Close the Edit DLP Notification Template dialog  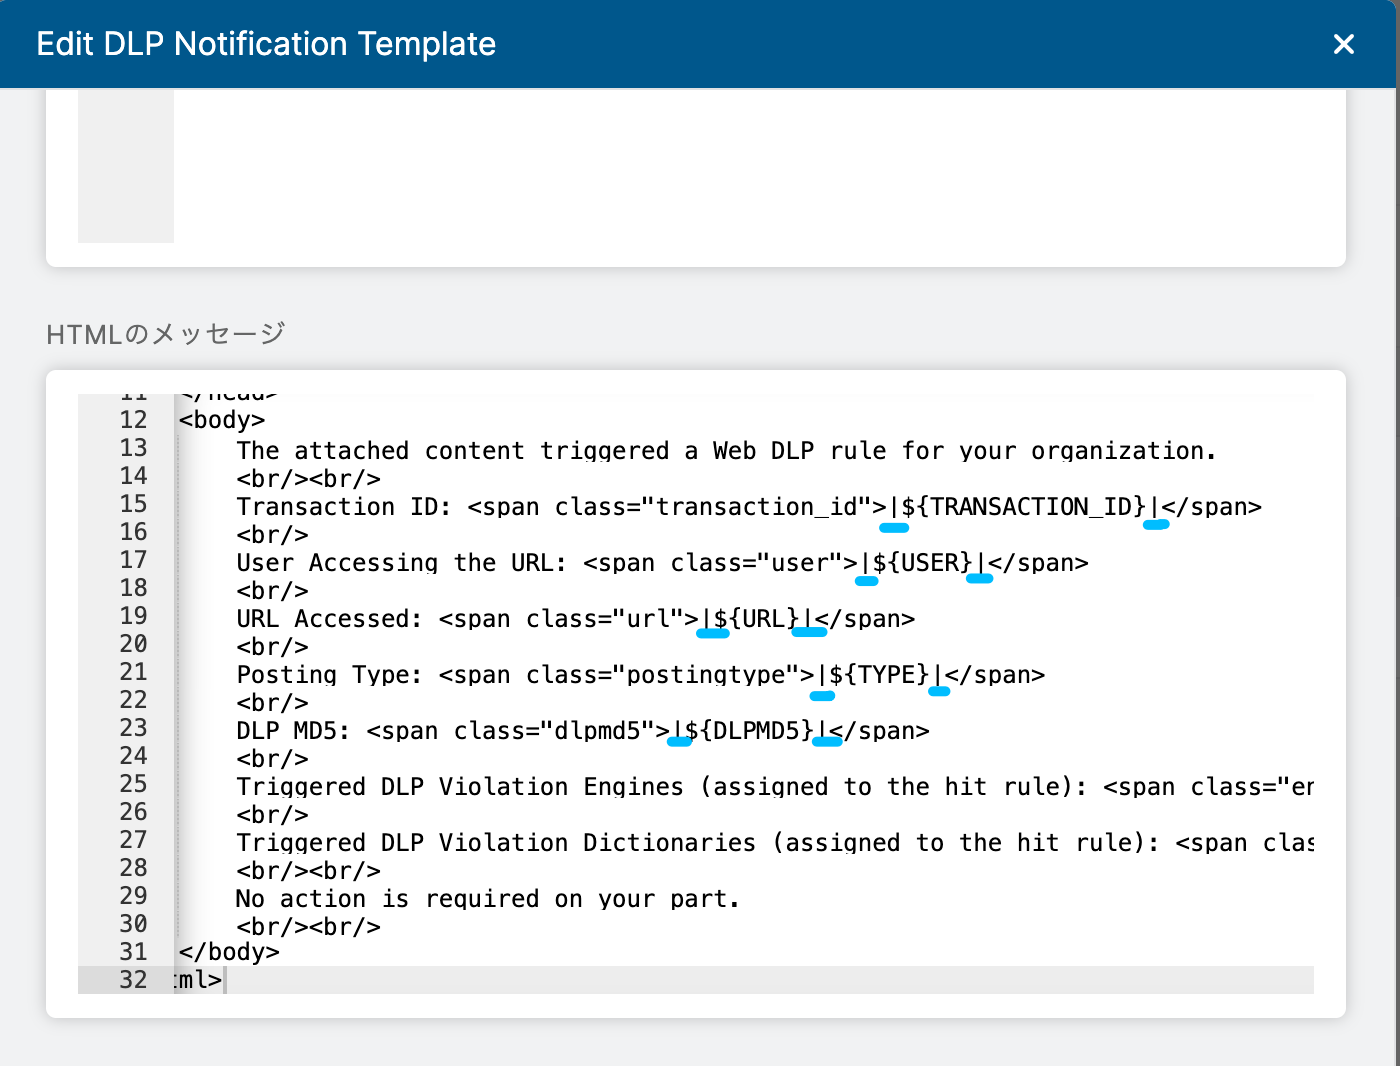pos(1343,44)
